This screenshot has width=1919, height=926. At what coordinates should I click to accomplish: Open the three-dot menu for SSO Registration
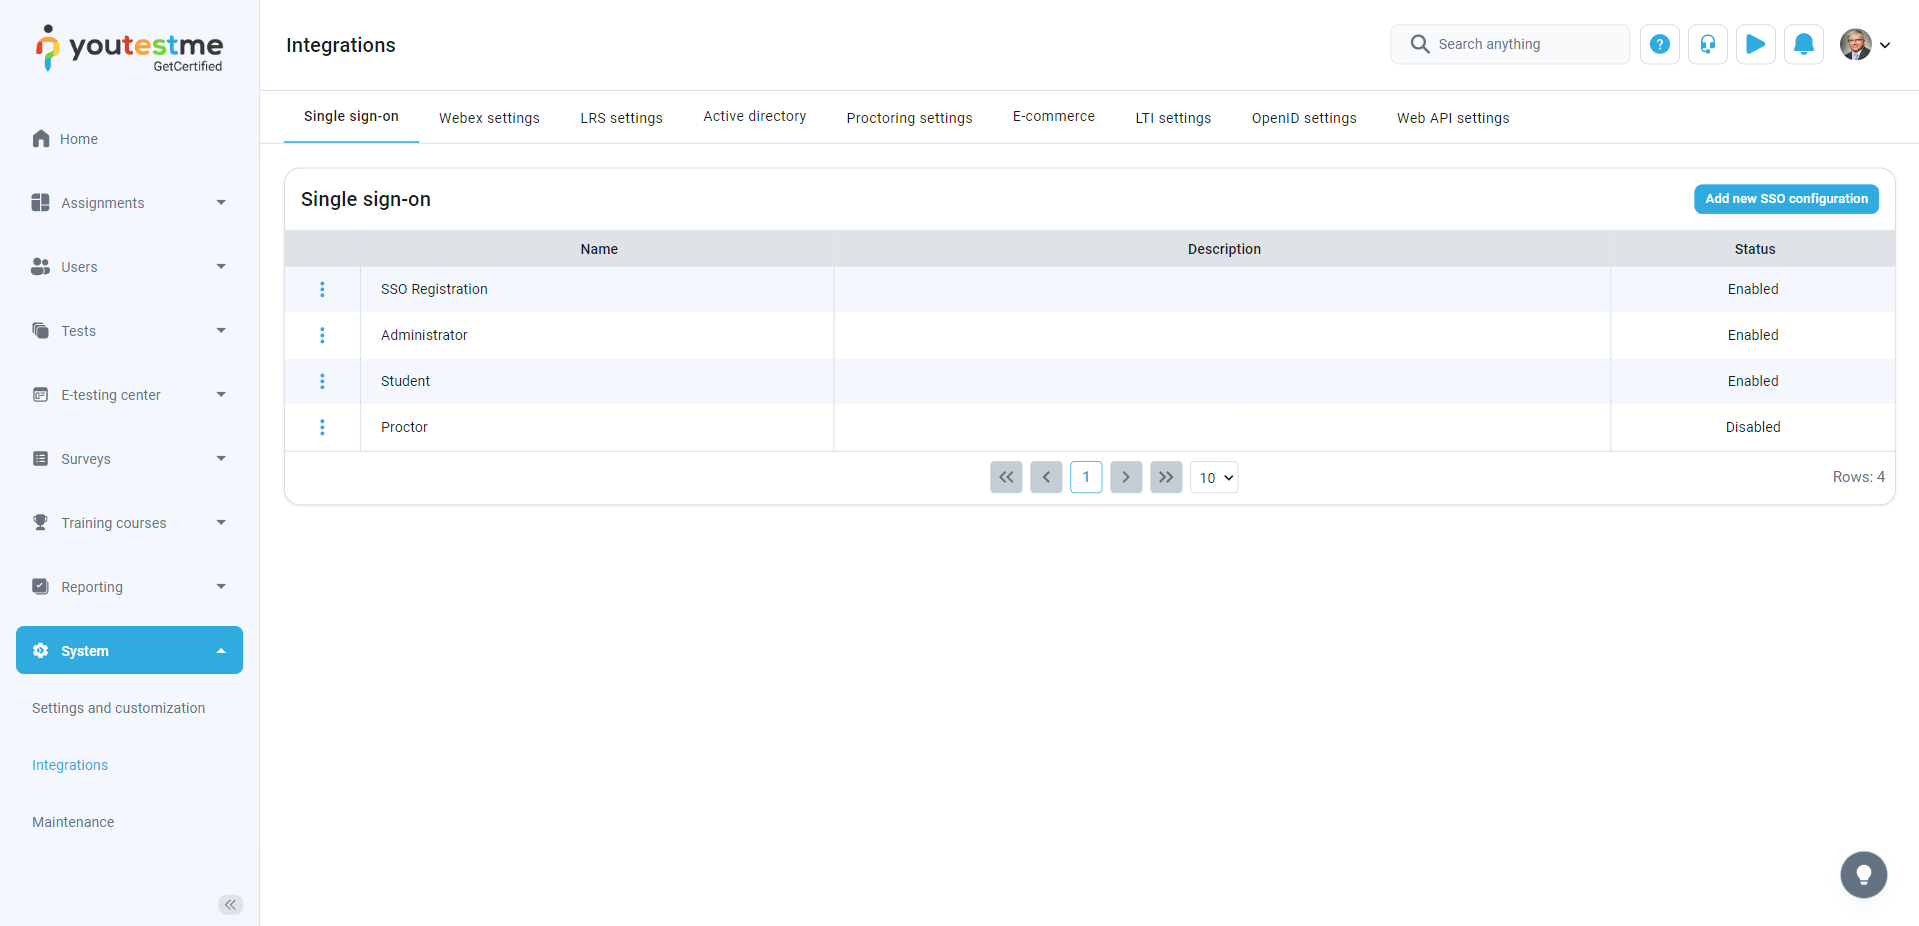pos(322,289)
